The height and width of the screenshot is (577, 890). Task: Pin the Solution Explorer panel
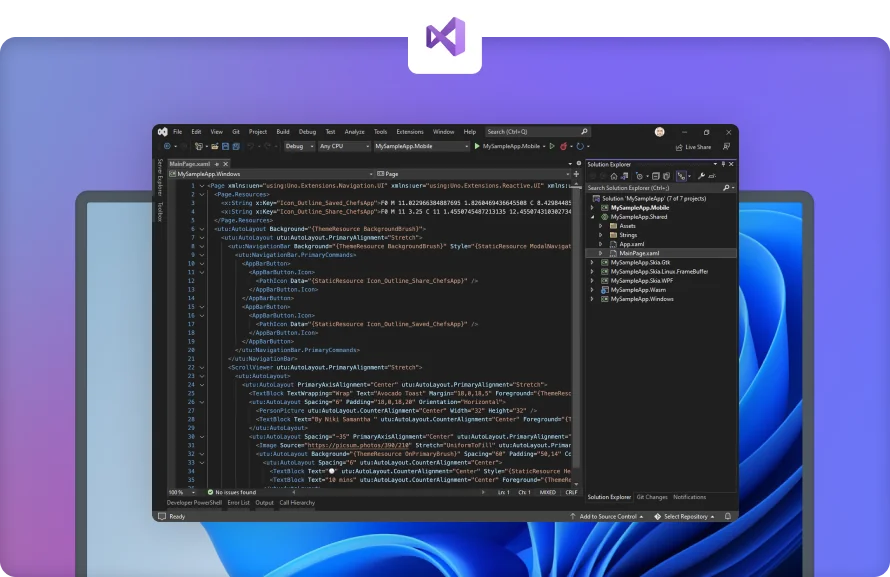722,163
